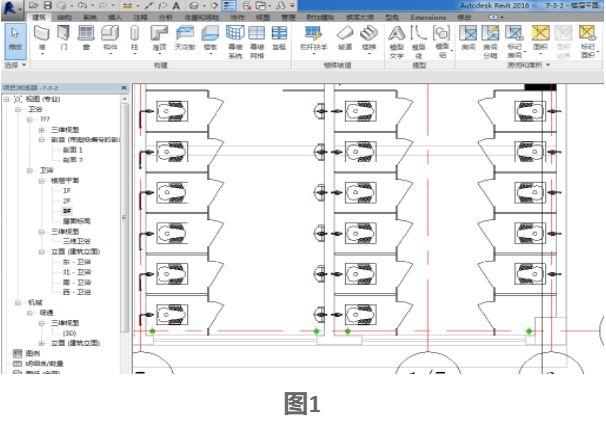Open the Room and Area (房间和面积) panel dropdown
Screen dimensions: 606x421
[529, 65]
